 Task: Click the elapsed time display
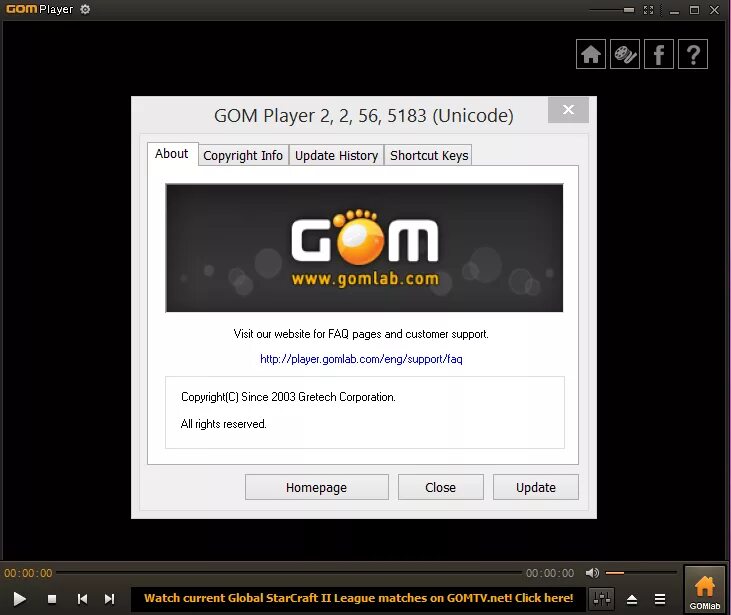(28, 573)
